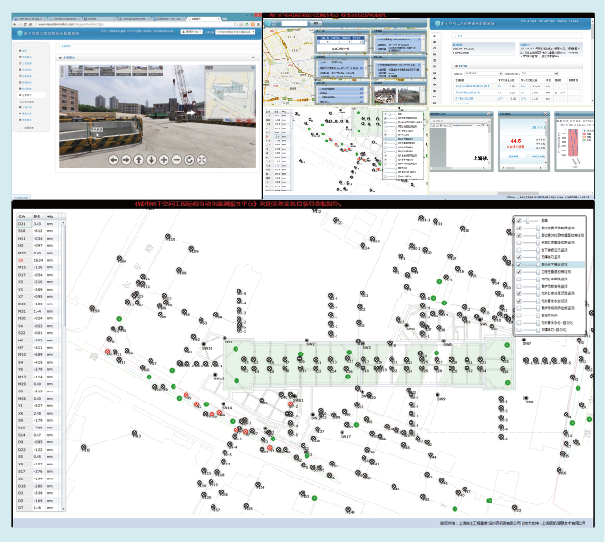
Task: Zoom in with the panorama plus icon
Action: [163, 159]
